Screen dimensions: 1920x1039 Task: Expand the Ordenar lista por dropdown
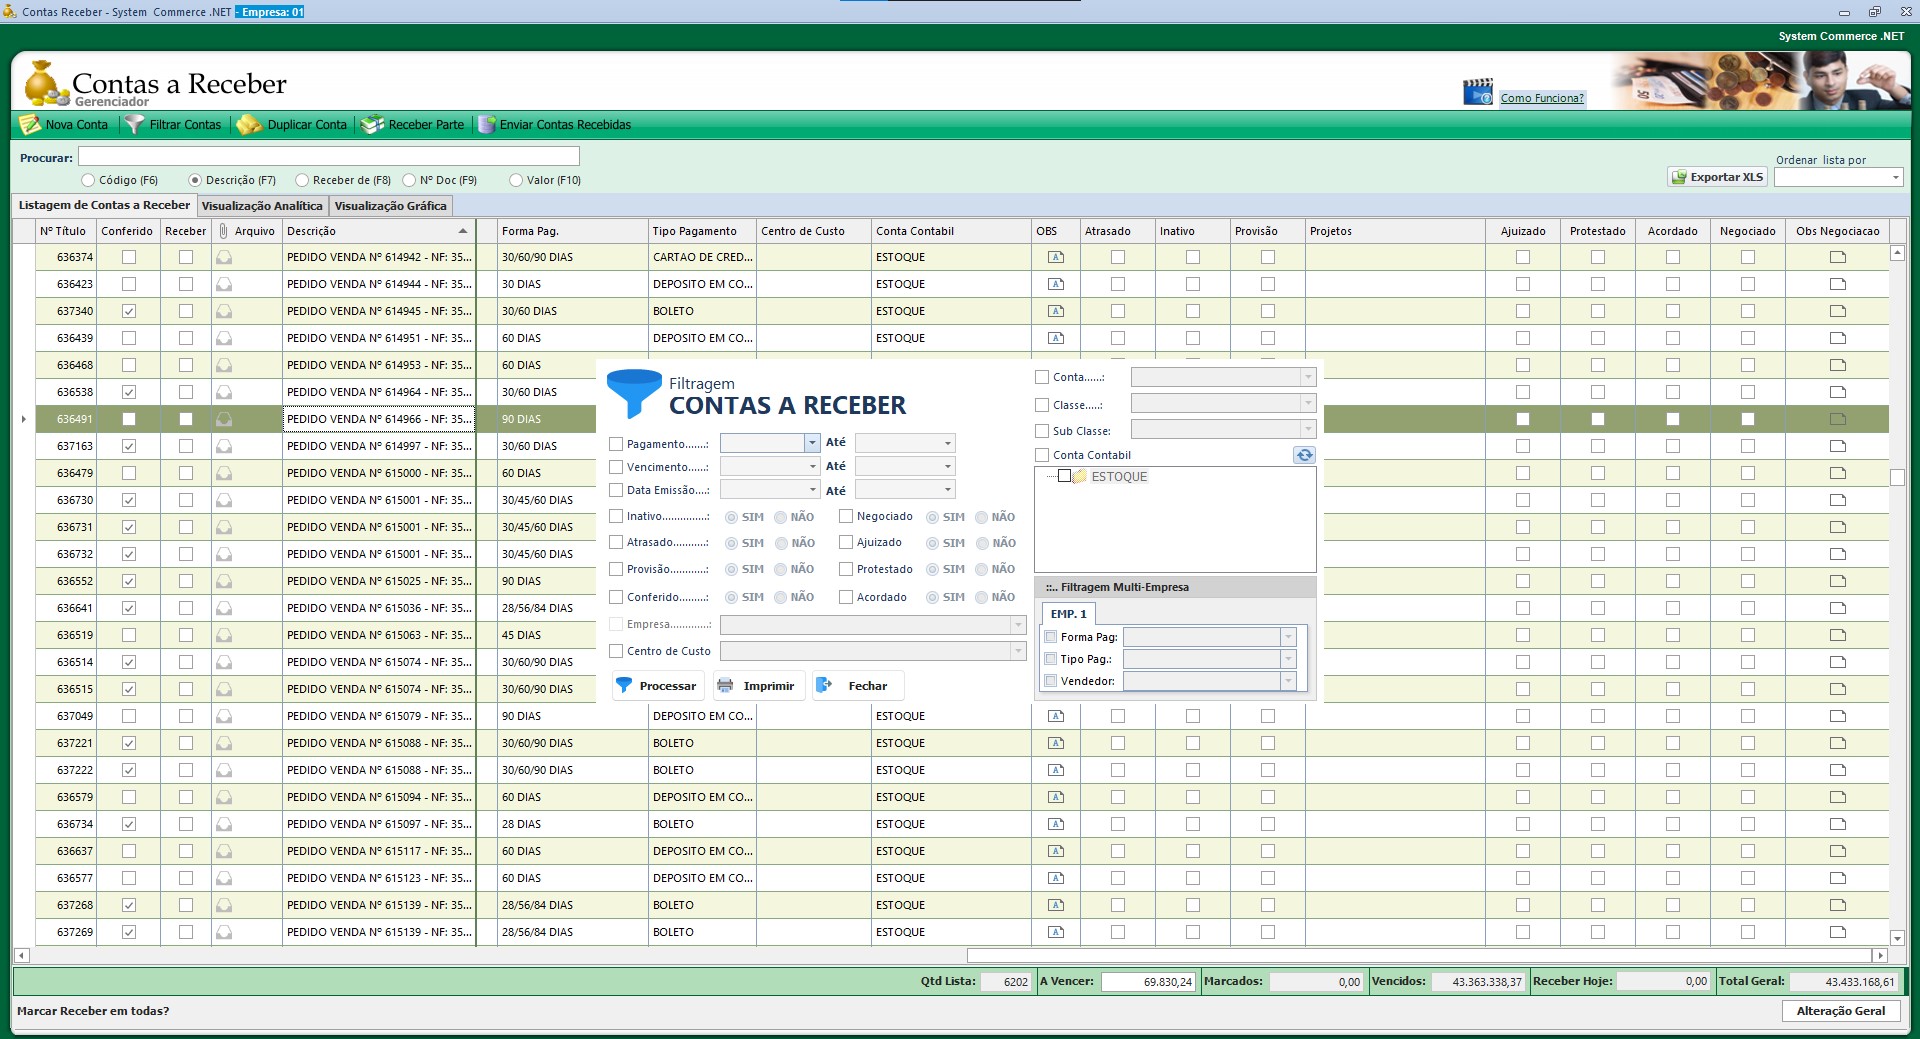pyautogui.click(x=1895, y=178)
